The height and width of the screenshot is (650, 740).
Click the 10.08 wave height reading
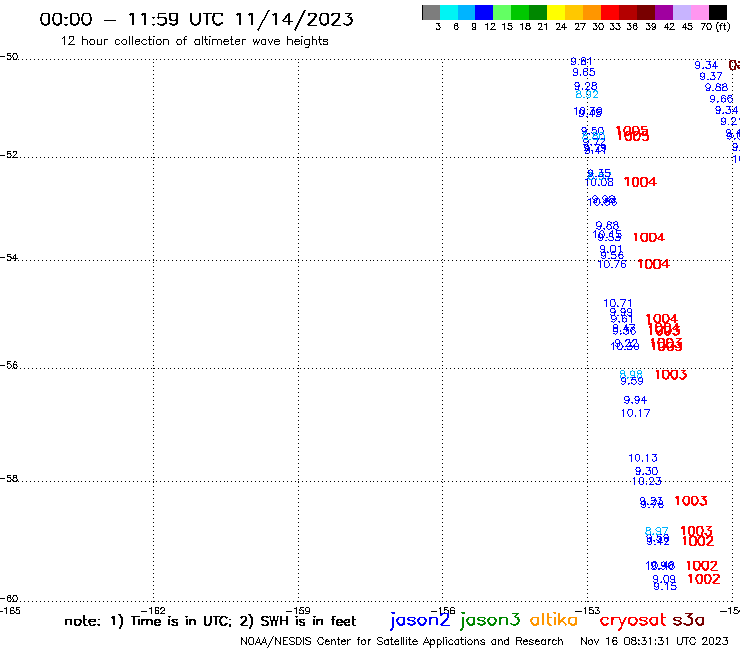pos(599,182)
